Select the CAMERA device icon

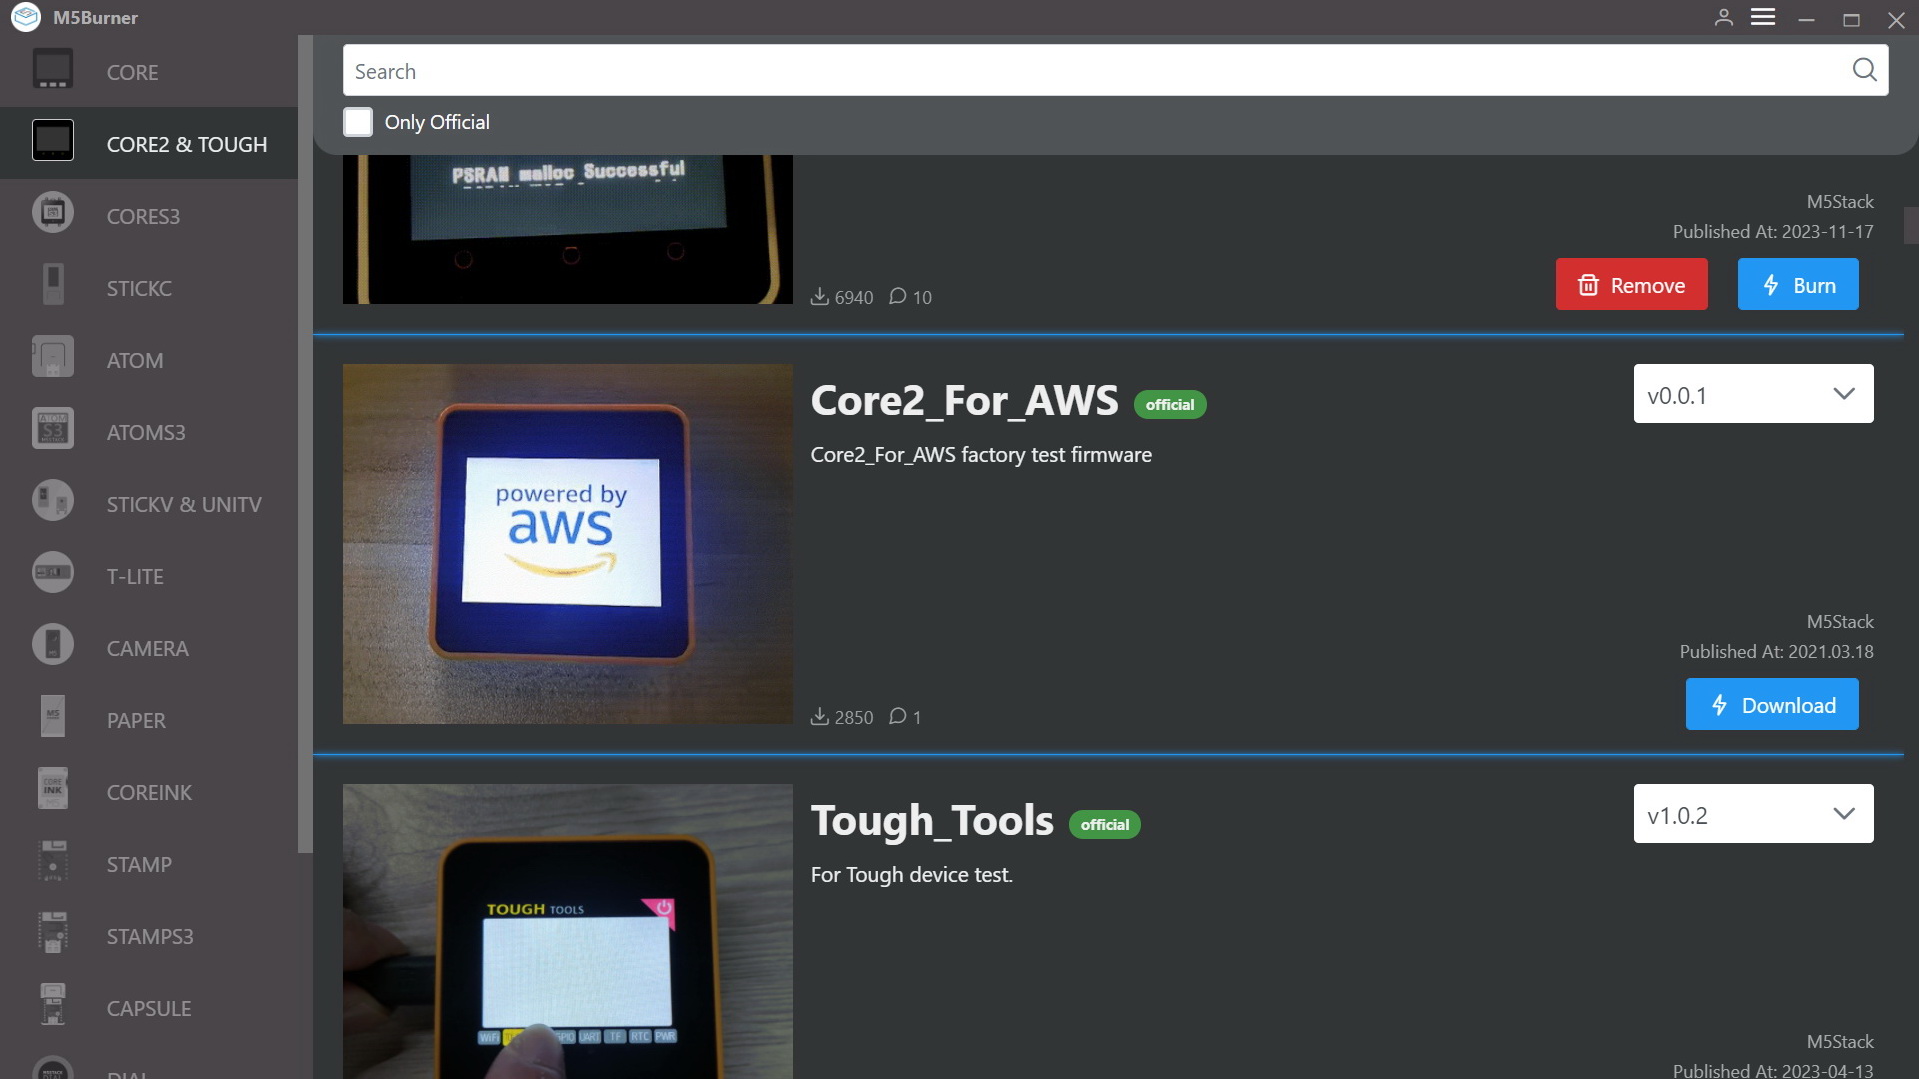tap(53, 645)
